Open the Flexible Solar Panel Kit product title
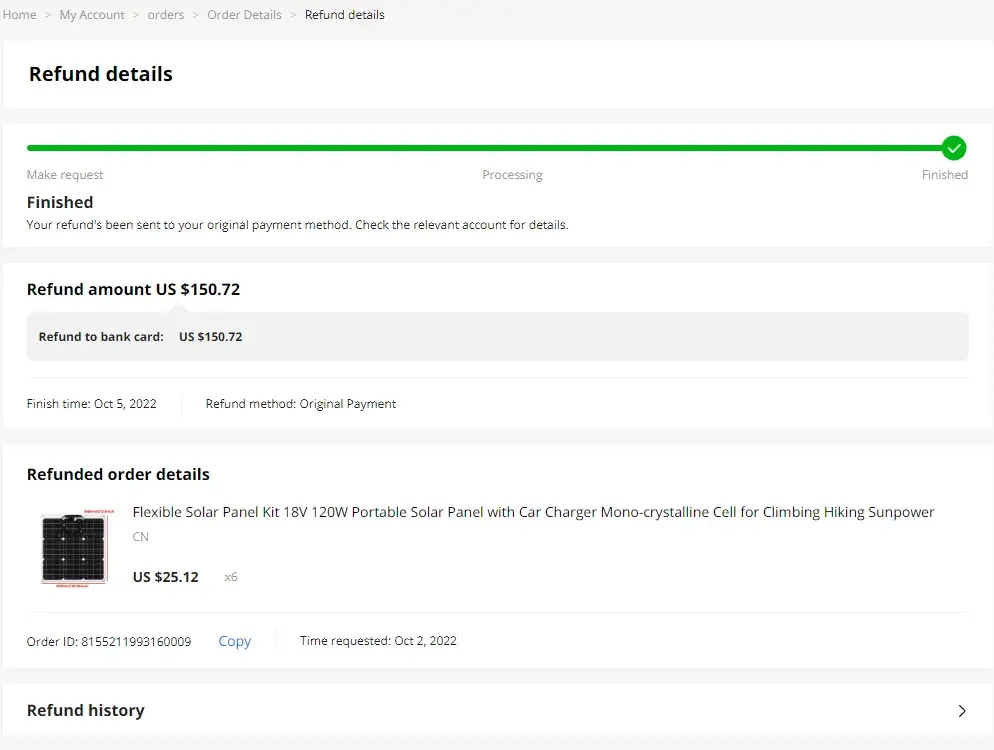Image resolution: width=994 pixels, height=750 pixels. point(533,512)
